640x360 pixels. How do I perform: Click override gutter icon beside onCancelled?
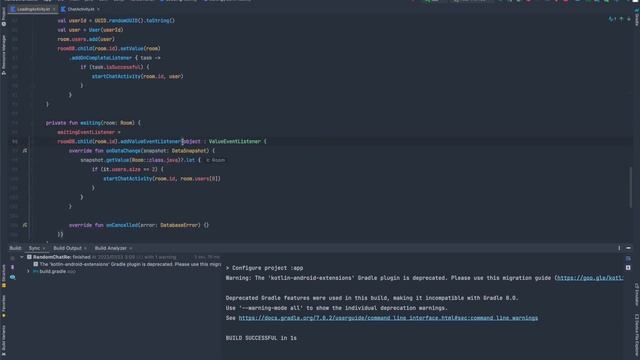coord(25,225)
